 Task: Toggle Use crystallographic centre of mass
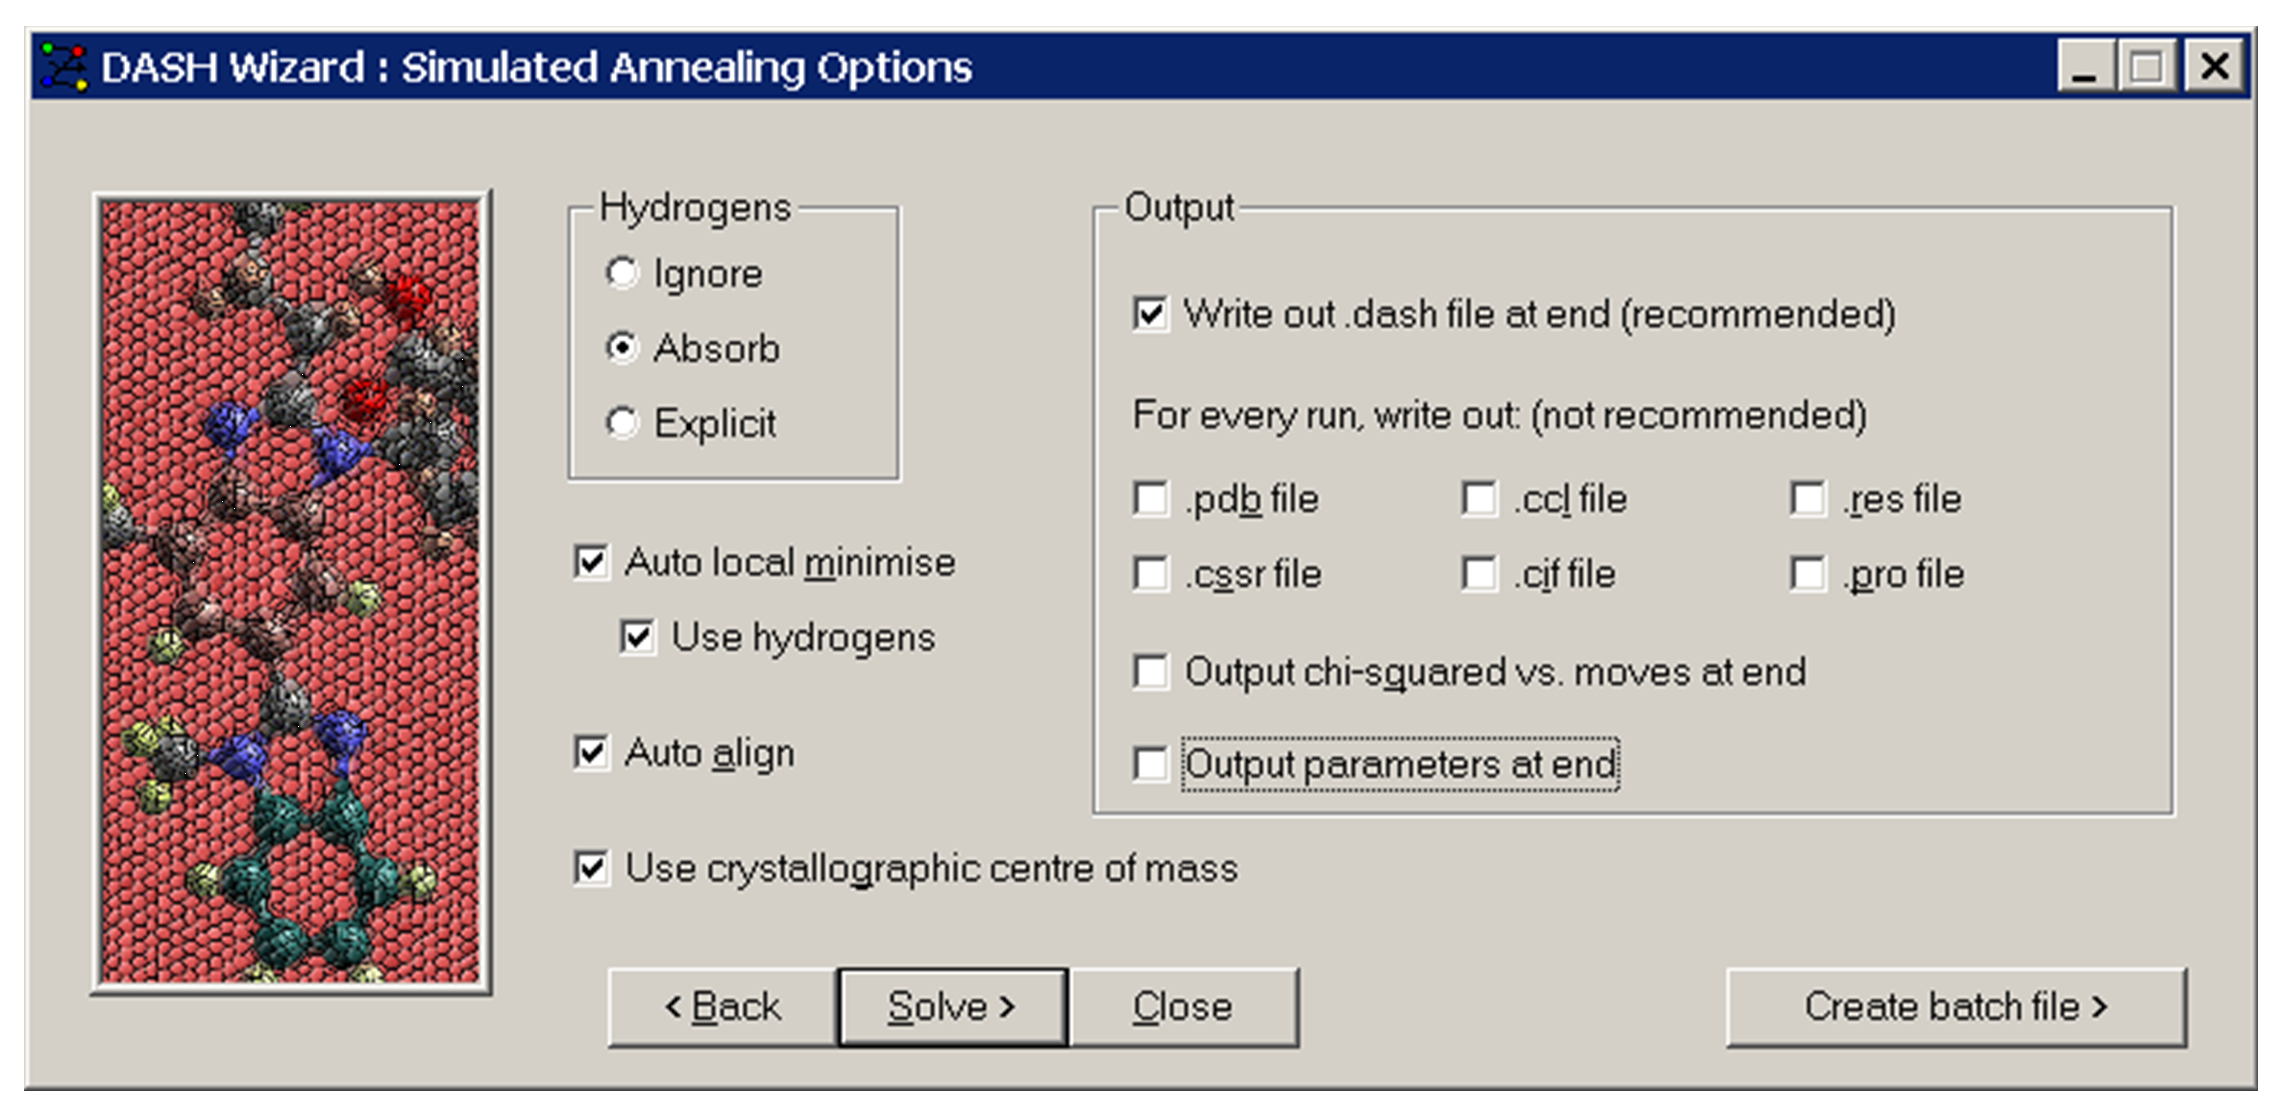point(591,868)
